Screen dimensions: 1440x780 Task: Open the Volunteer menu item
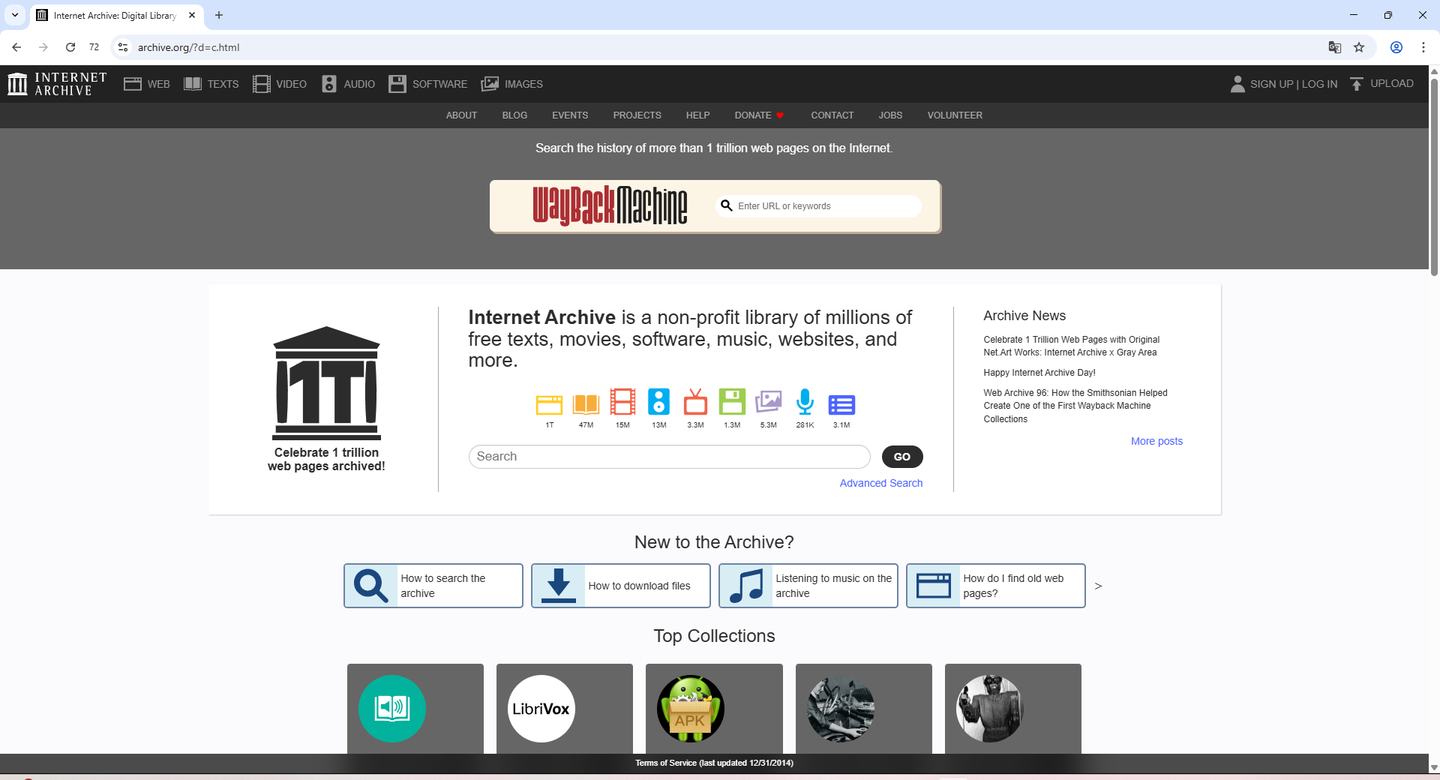point(954,115)
